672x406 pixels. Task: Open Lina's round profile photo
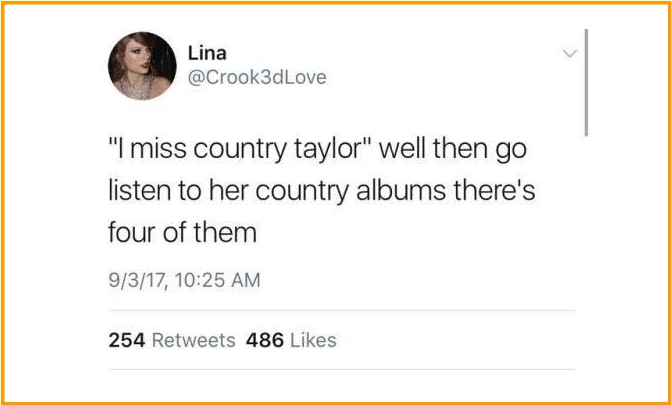142,66
